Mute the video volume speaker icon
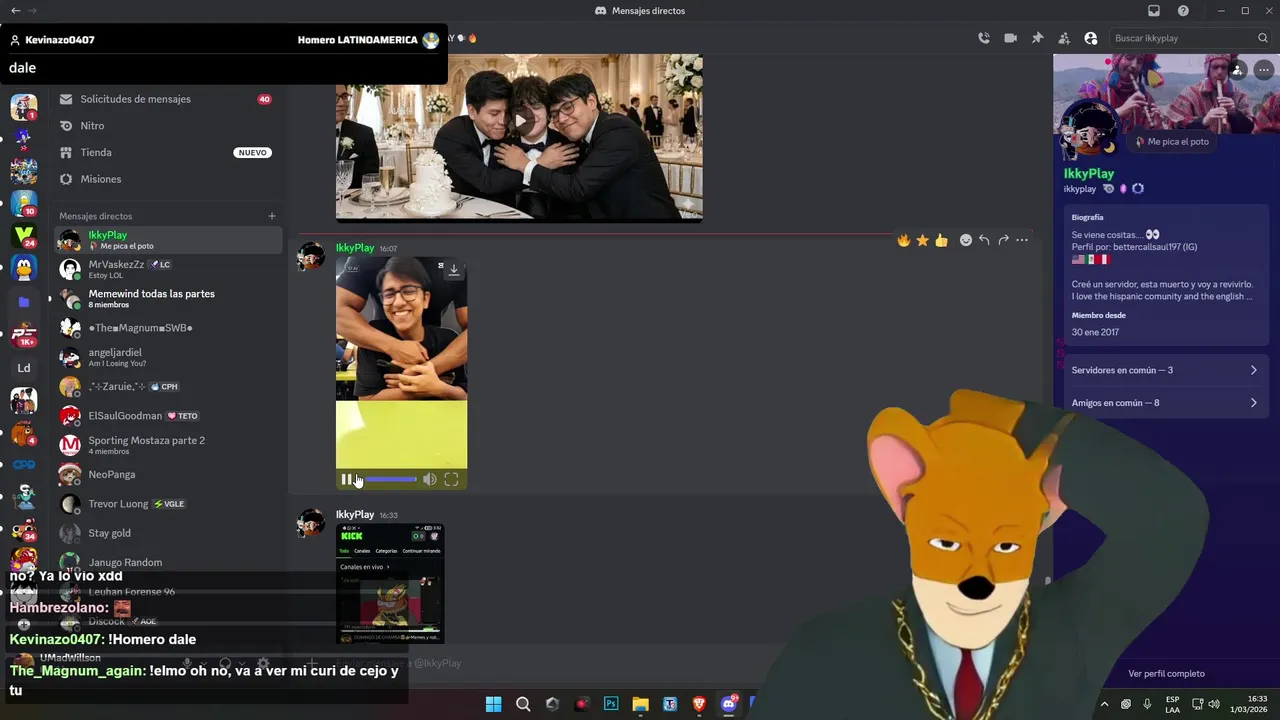 point(430,480)
